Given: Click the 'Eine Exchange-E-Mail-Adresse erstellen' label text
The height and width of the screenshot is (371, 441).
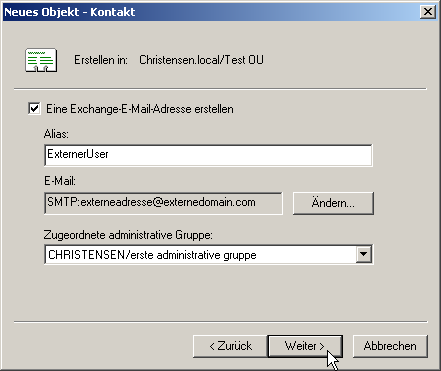Looking at the screenshot, I should [140, 109].
